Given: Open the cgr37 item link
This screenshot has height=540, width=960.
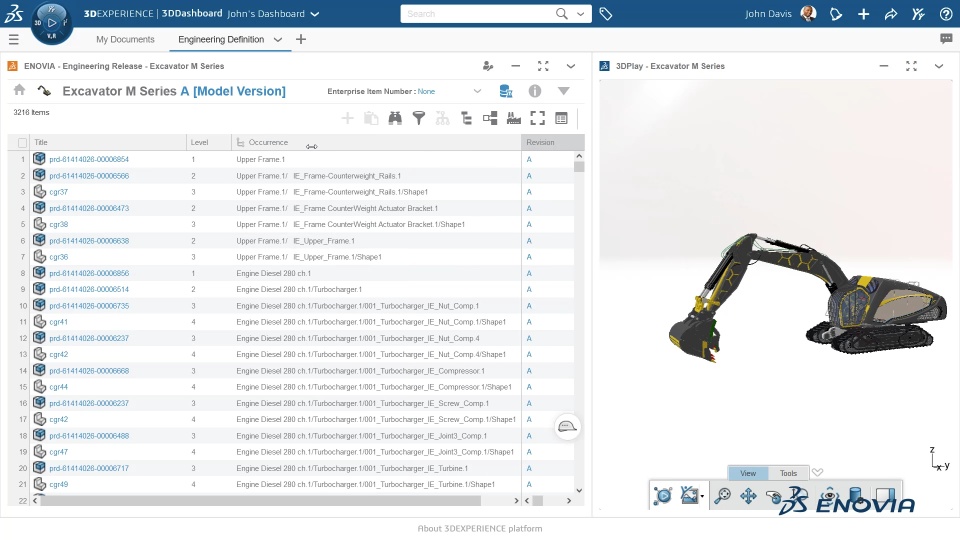Looking at the screenshot, I should (59, 192).
